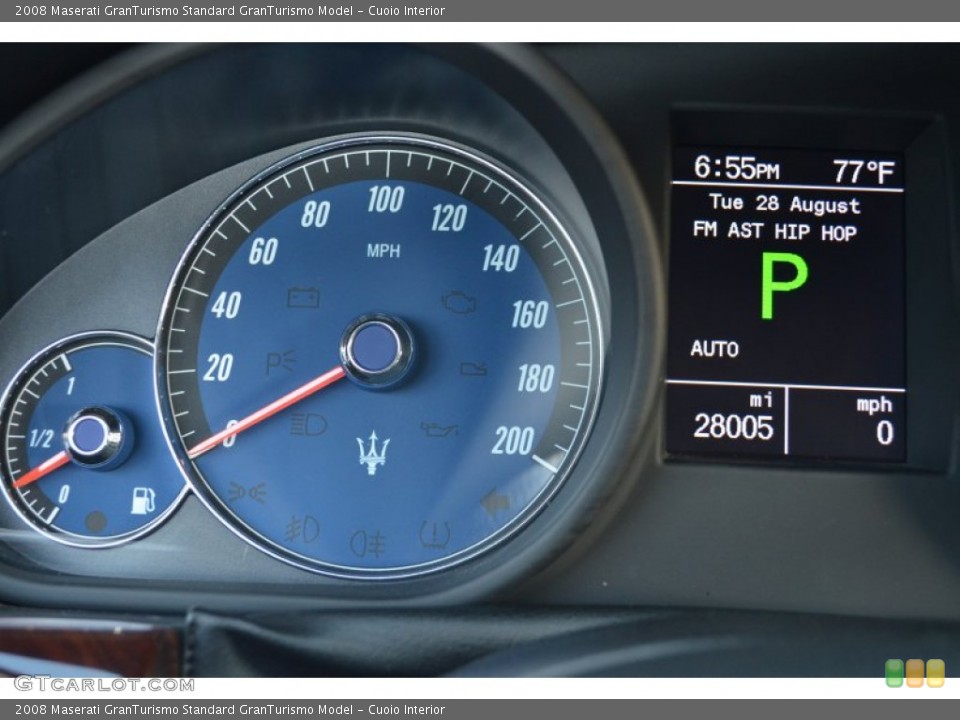Viewport: 960px width, 720px height.
Task: Click the 6:55PM clock readout
Action: [737, 167]
